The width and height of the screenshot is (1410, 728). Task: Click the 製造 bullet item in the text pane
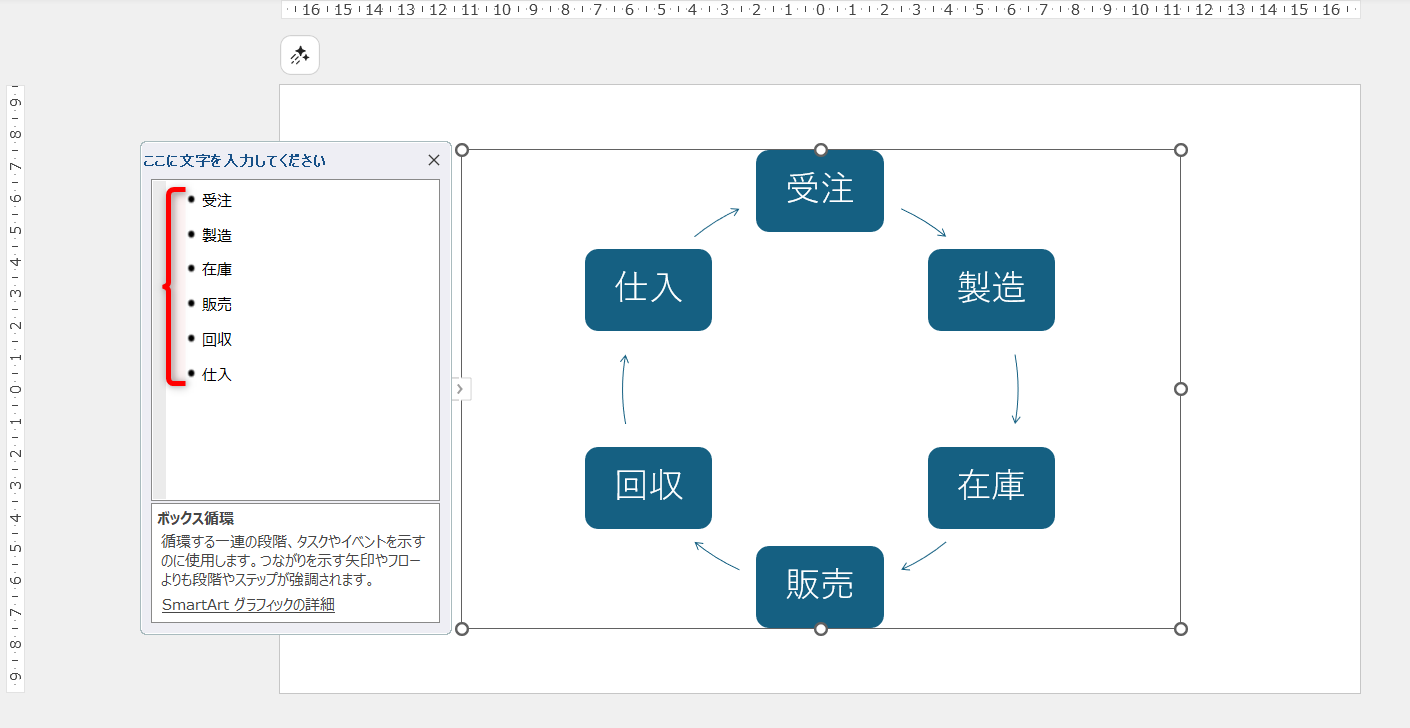click(217, 235)
